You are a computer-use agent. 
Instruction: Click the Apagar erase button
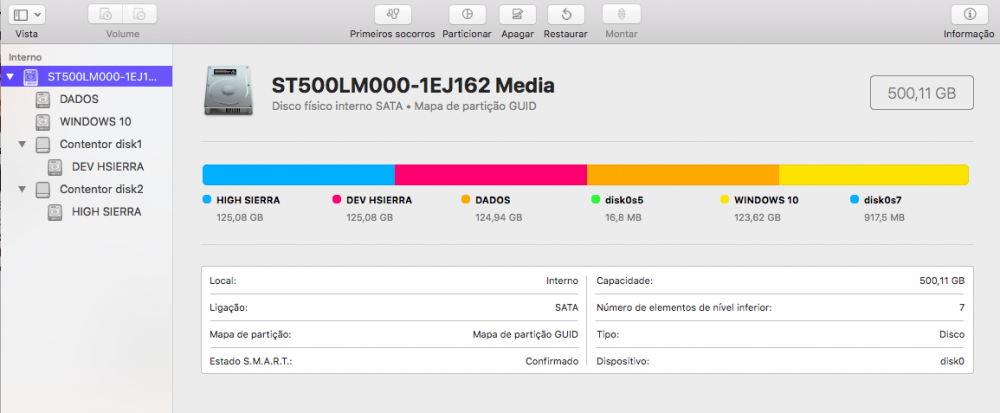pyautogui.click(x=517, y=14)
